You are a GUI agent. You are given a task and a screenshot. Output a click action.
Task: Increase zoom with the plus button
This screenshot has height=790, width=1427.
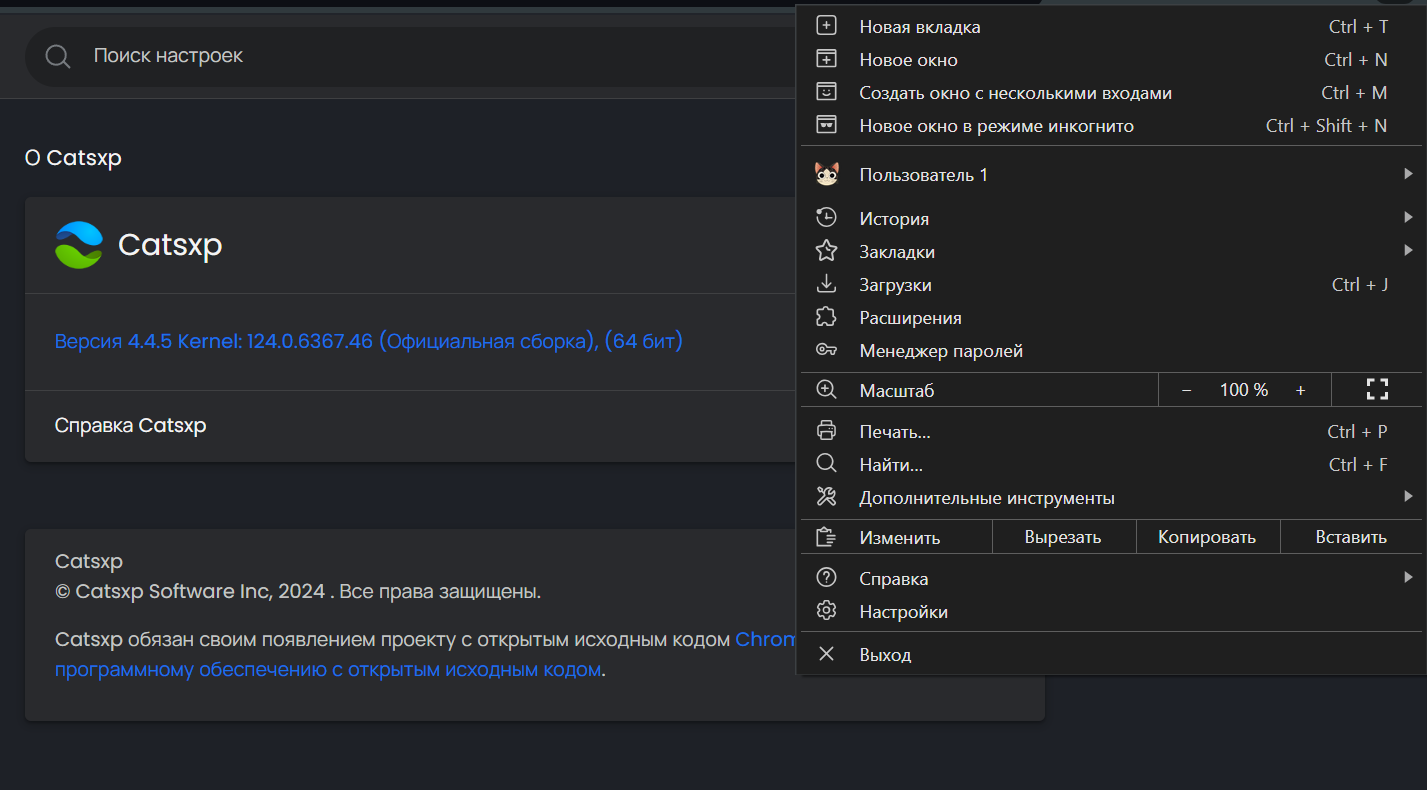(1300, 390)
